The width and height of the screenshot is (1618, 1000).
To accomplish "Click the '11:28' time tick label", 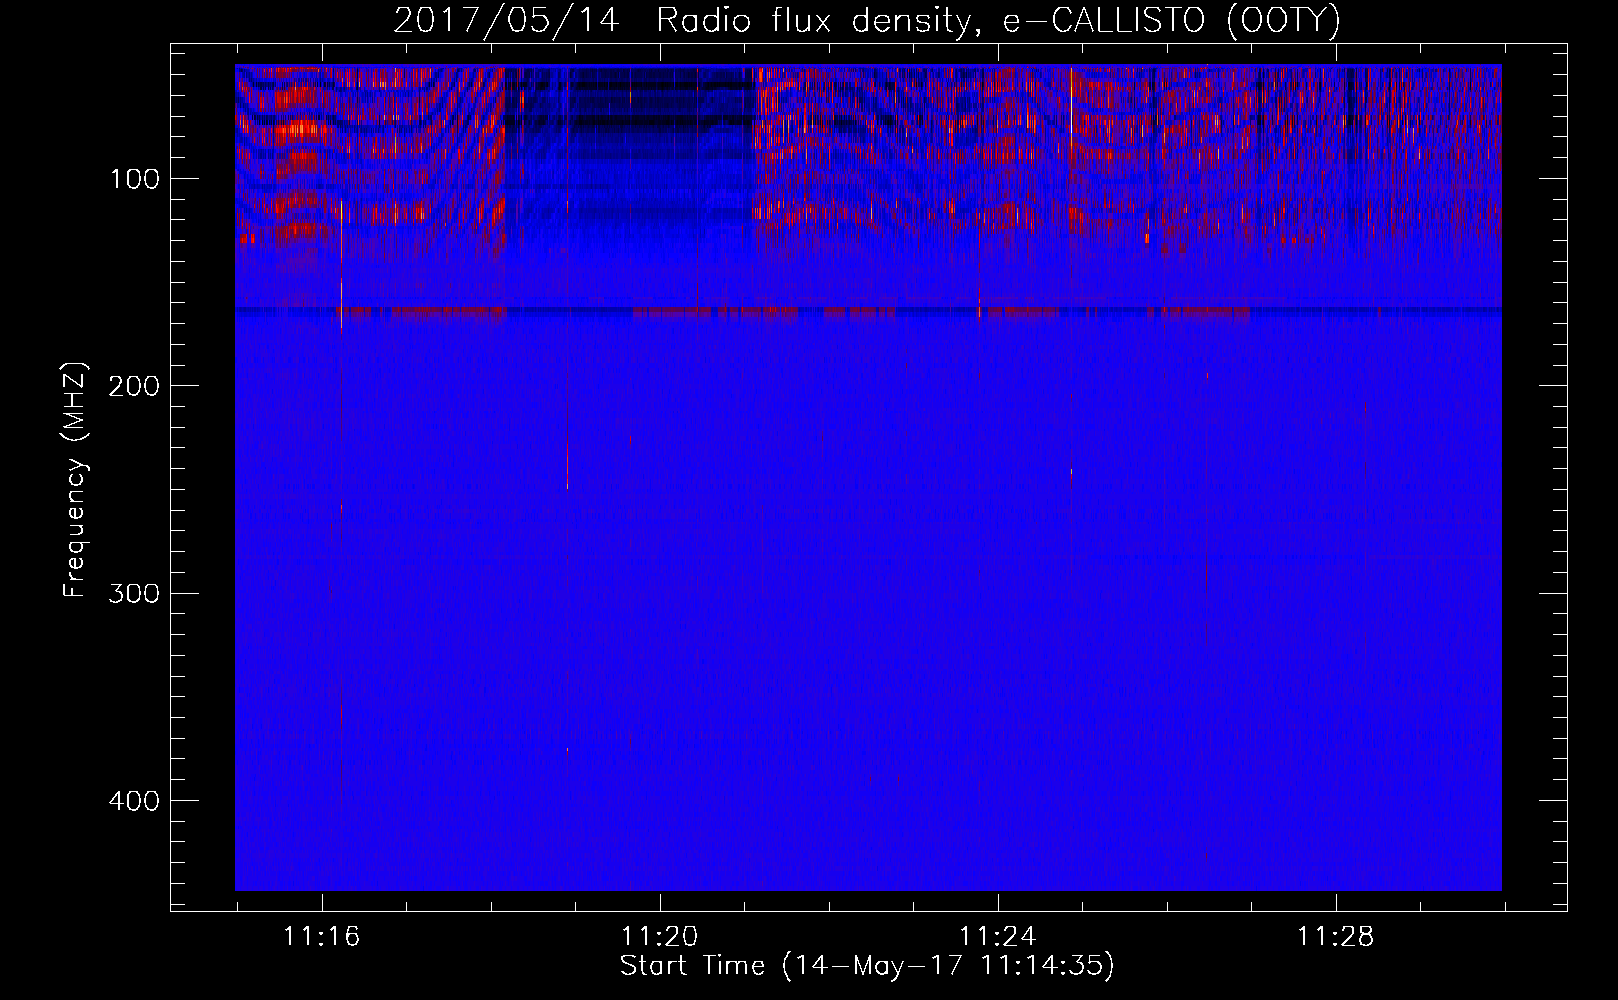I will coord(1336,937).
